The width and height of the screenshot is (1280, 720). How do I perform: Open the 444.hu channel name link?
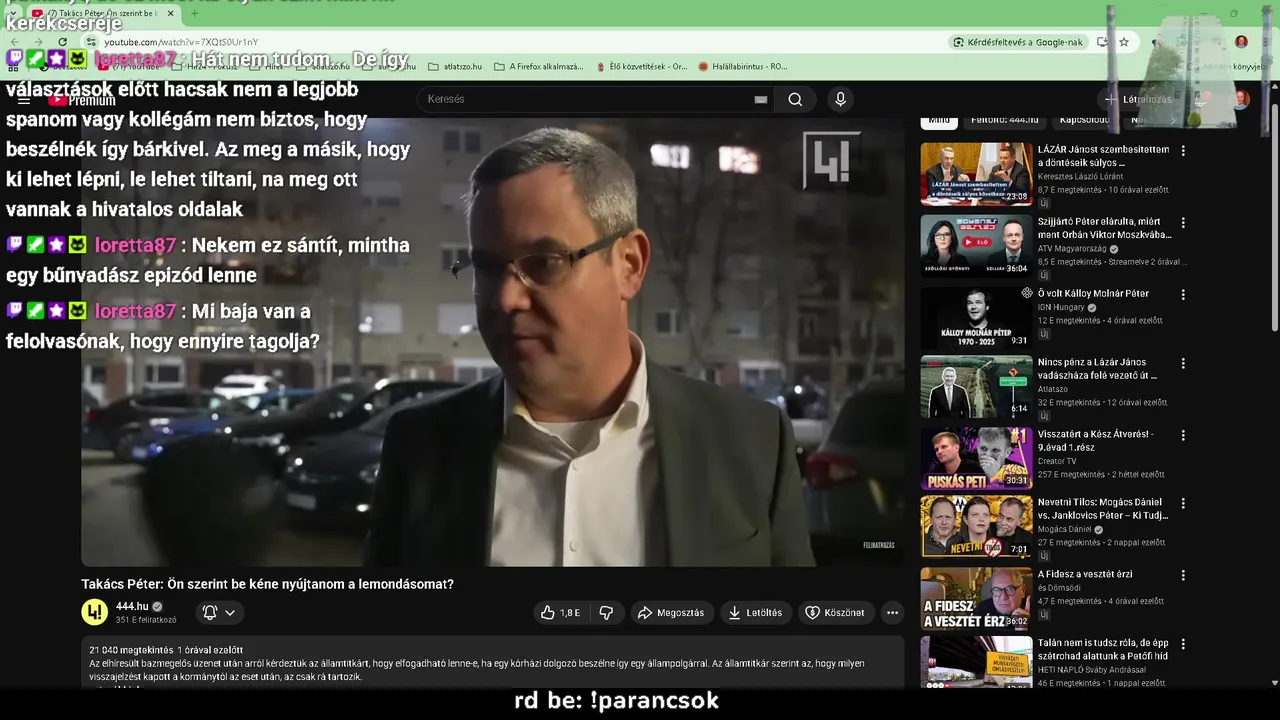coord(132,606)
